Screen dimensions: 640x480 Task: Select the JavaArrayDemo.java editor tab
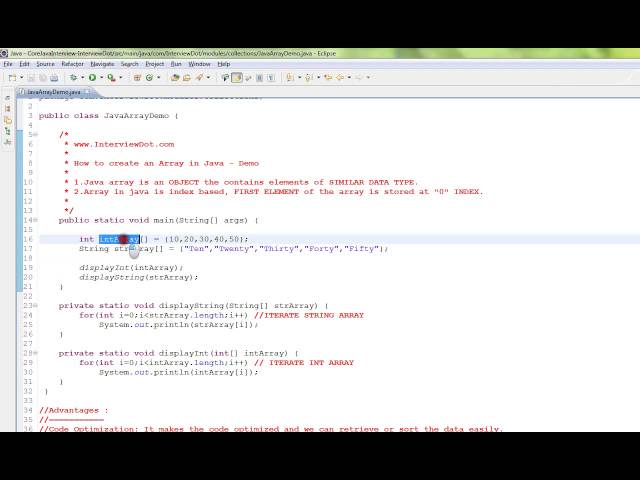(x=53, y=92)
